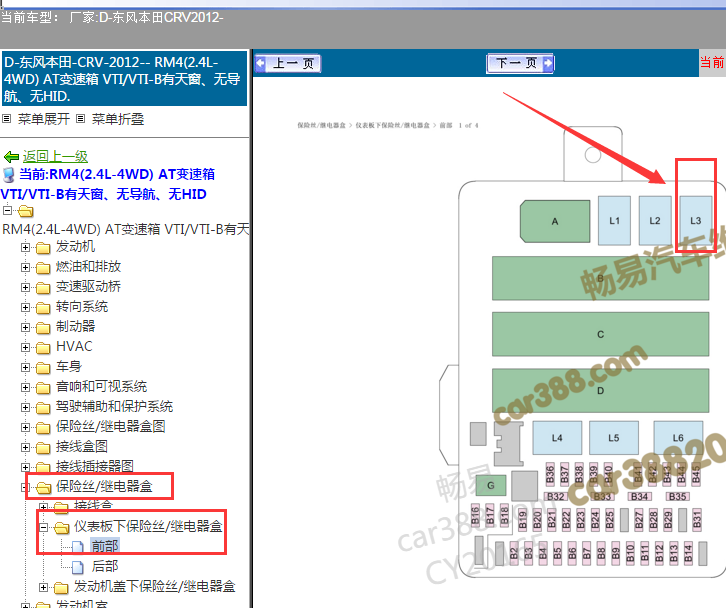Expand the 发动机 folder node
This screenshot has height=608, width=726.
pos(25,247)
